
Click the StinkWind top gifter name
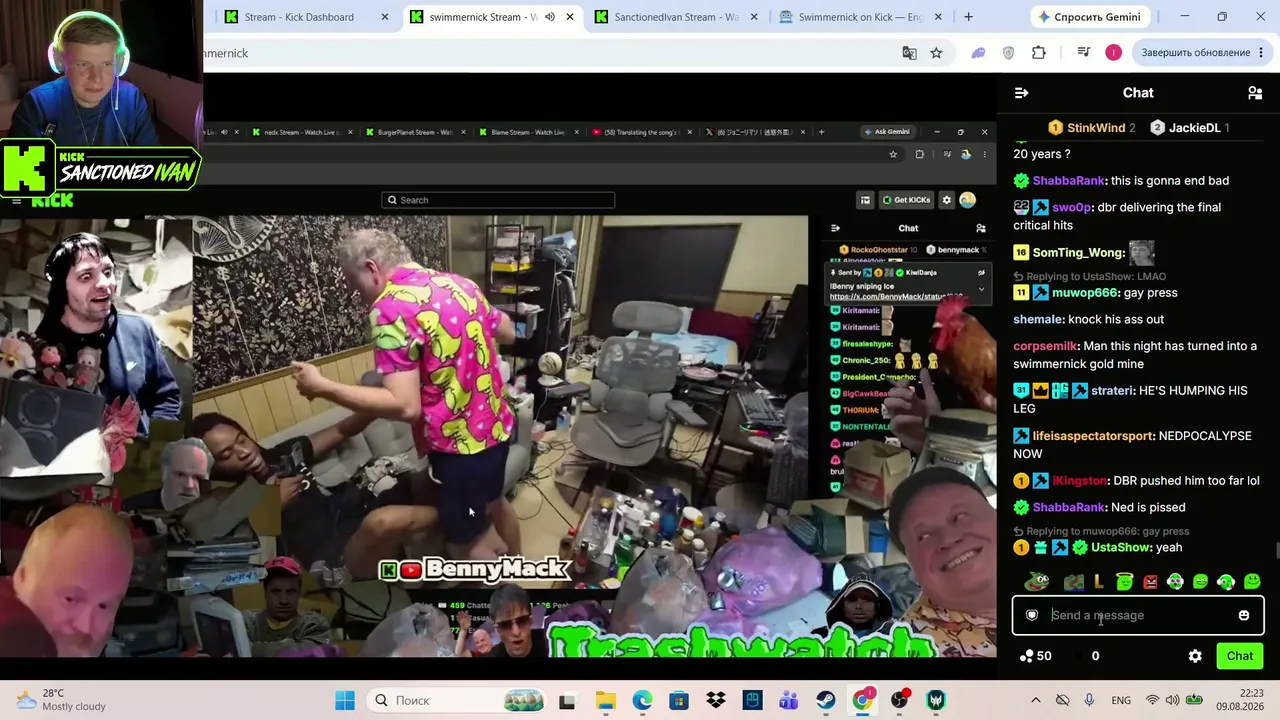click(x=1096, y=128)
